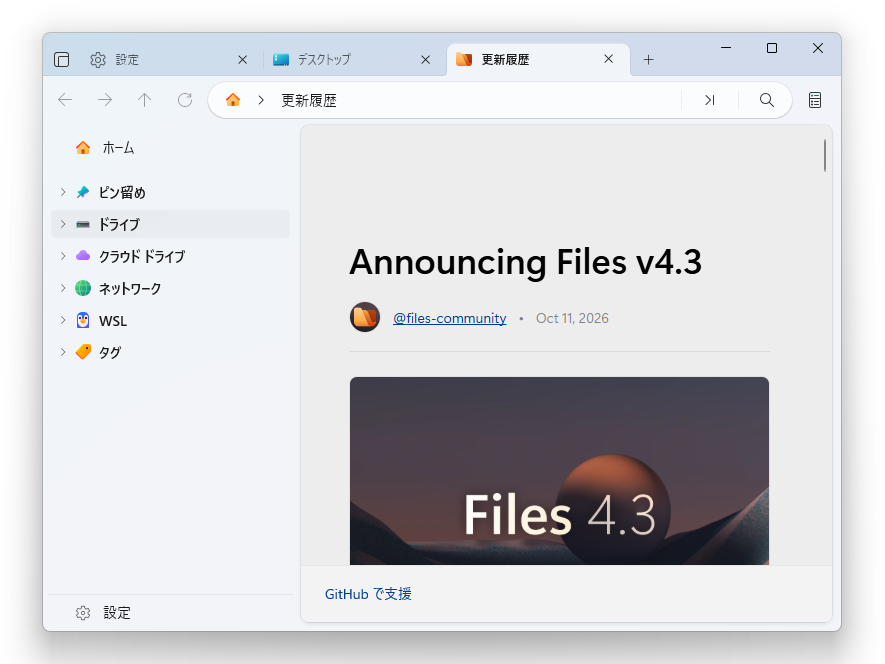
Task: Click the files-community avatar image
Action: (x=365, y=317)
